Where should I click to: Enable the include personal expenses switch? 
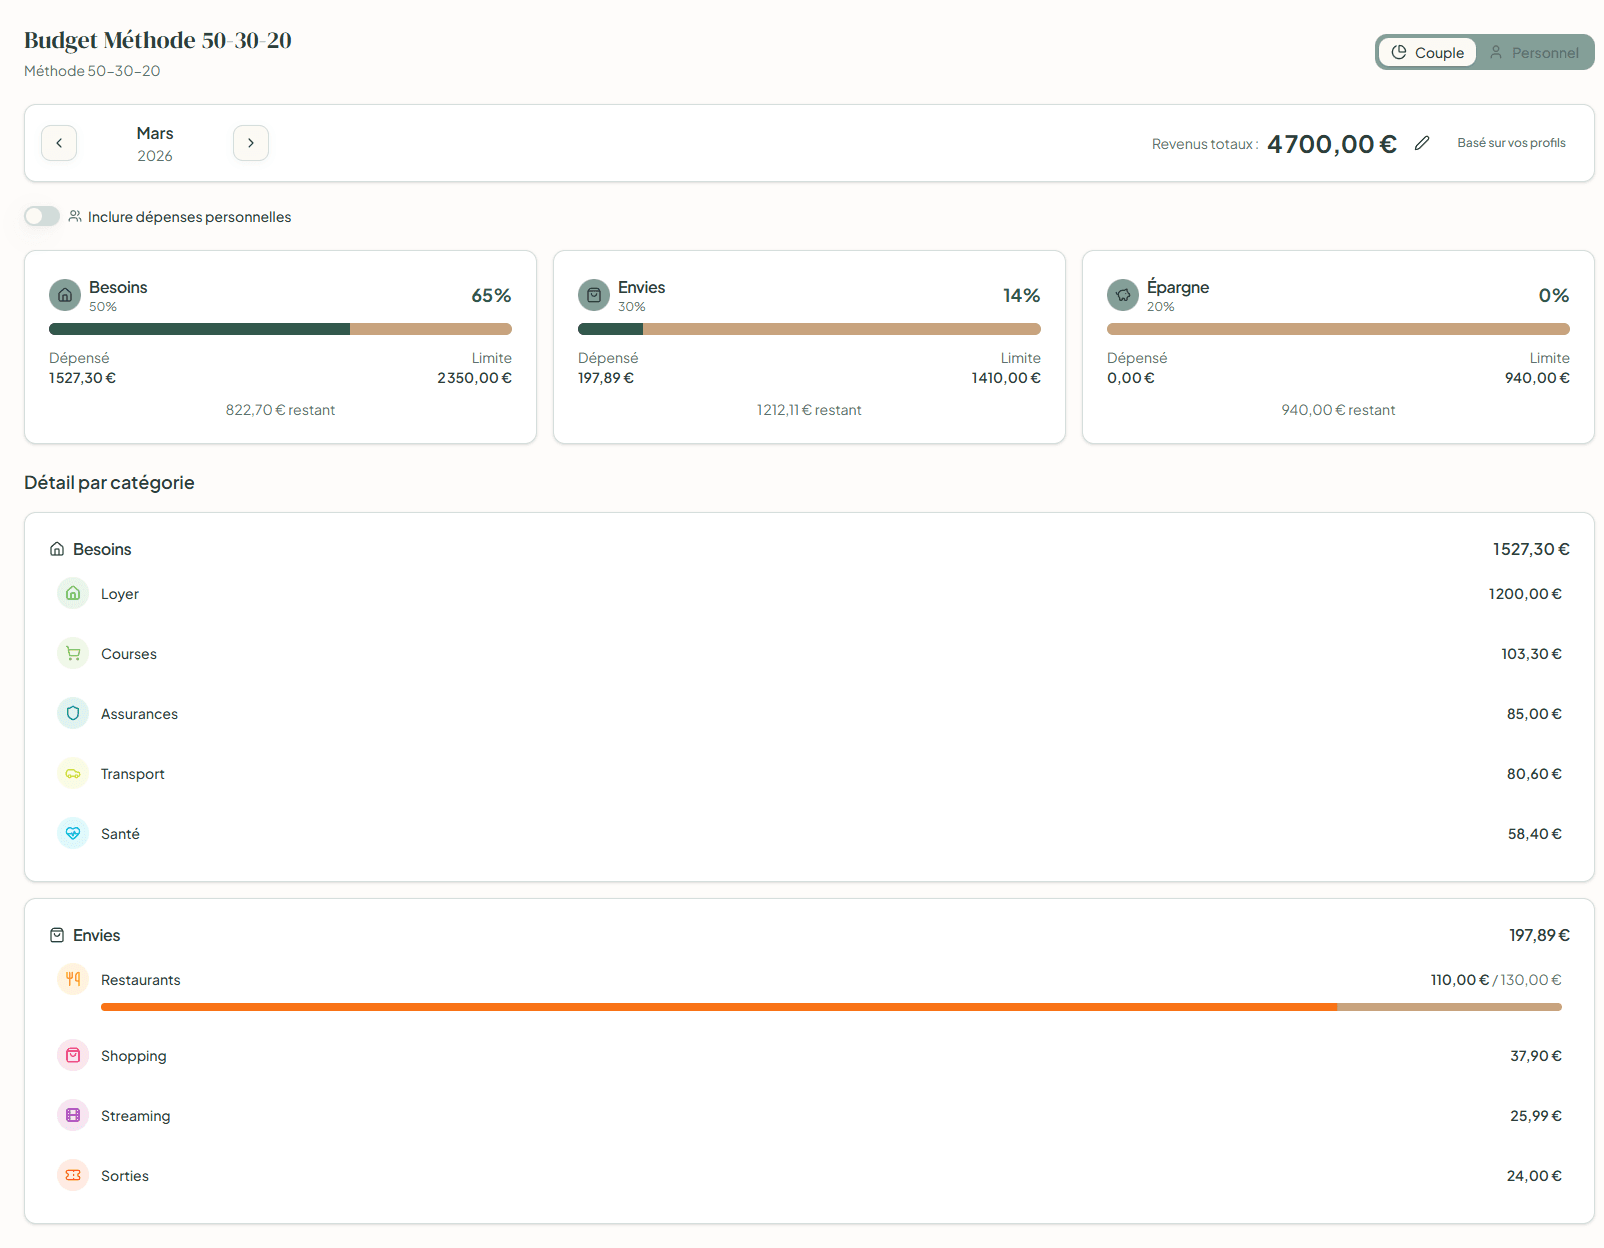pyautogui.click(x=42, y=217)
